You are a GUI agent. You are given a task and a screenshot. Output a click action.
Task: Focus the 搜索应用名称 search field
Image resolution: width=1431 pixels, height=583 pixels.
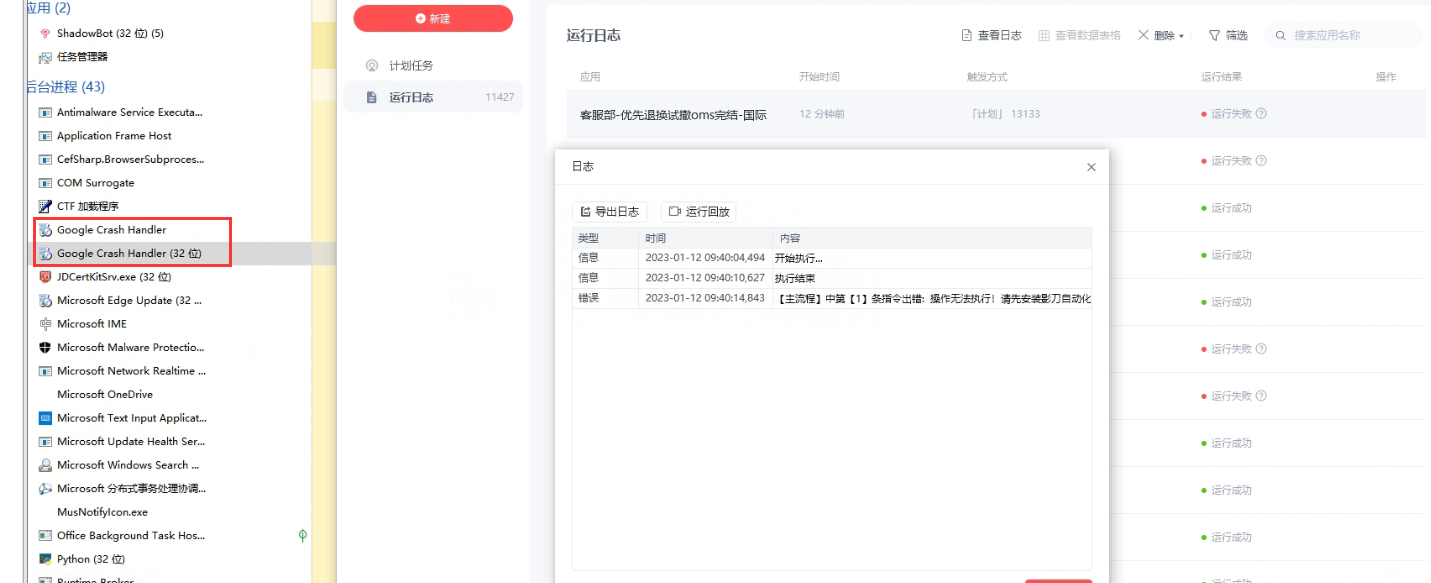click(x=1343, y=35)
